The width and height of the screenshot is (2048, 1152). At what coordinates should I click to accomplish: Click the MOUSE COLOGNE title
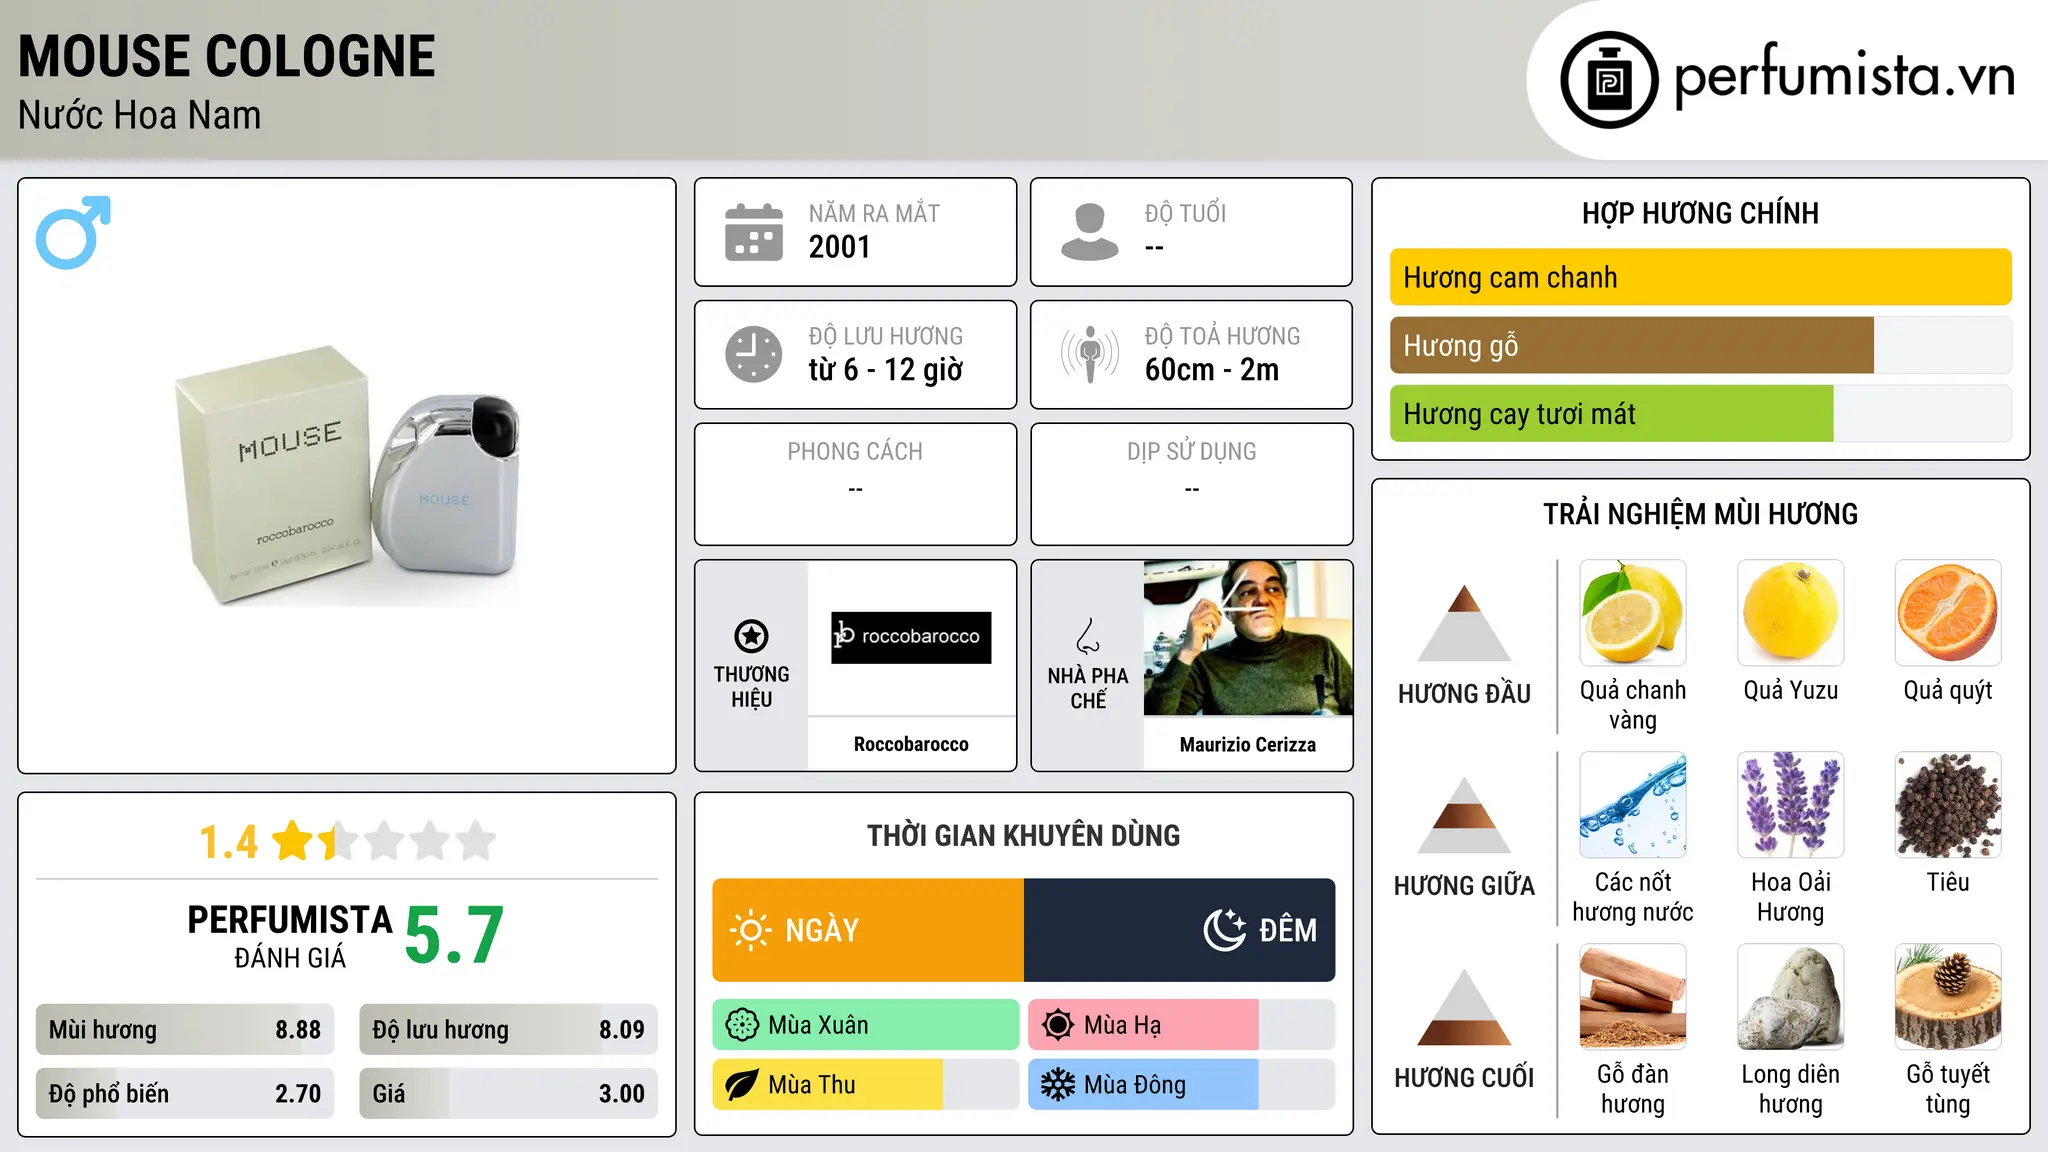(x=227, y=56)
